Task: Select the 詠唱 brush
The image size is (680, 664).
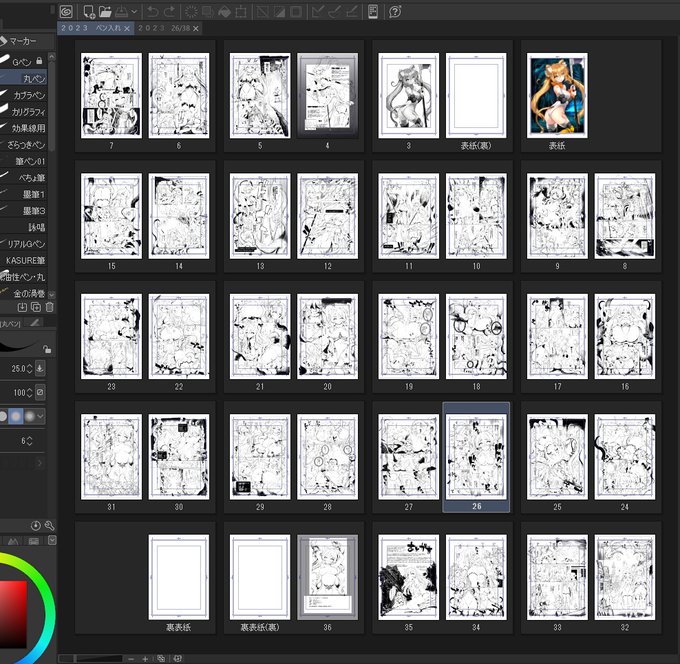Action: pos(23,227)
